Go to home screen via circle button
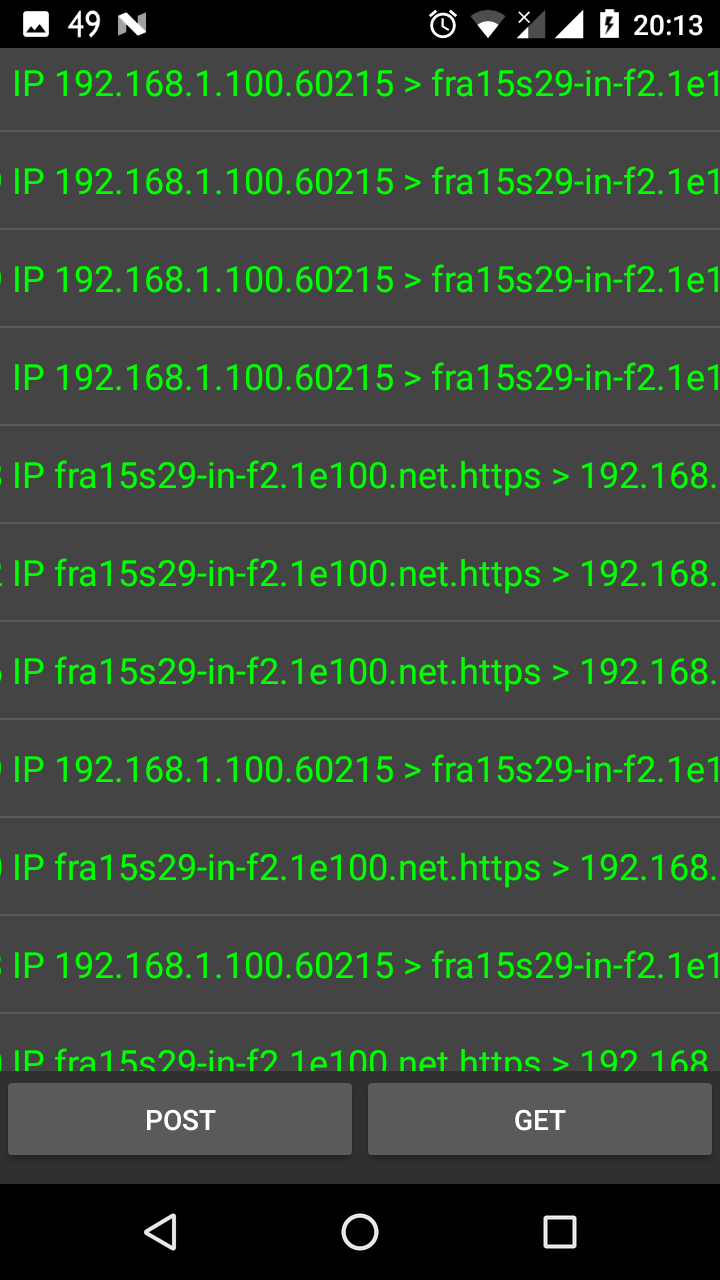The height and width of the screenshot is (1280, 720). pyautogui.click(x=360, y=1232)
